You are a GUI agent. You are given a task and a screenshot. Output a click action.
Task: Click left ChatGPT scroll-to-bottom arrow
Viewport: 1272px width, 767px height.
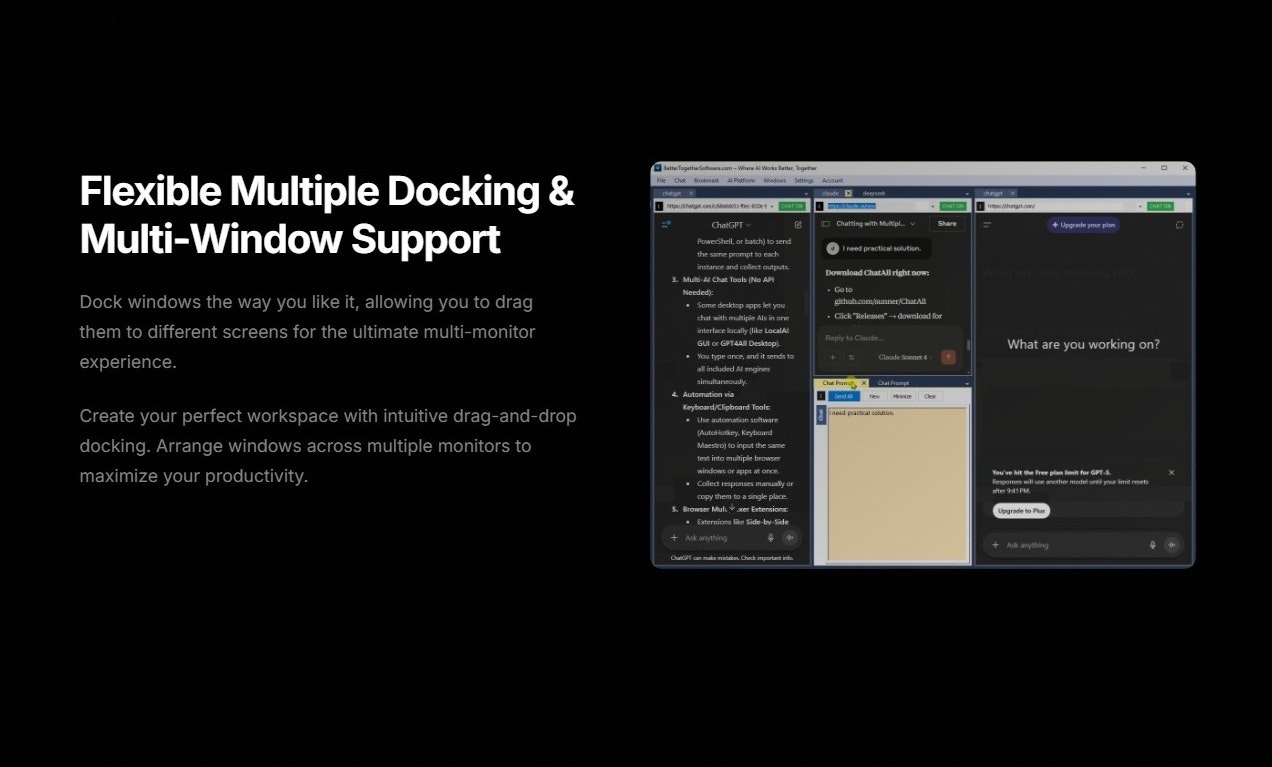[732, 507]
